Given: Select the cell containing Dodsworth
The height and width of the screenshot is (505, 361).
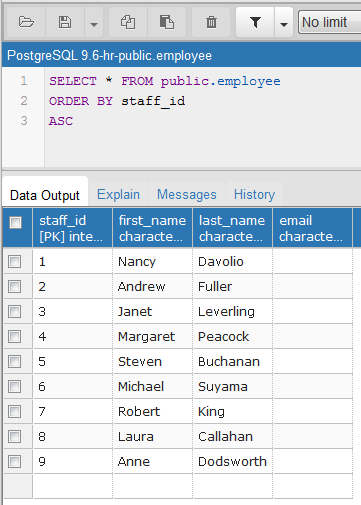Looking at the screenshot, I should point(232,461).
